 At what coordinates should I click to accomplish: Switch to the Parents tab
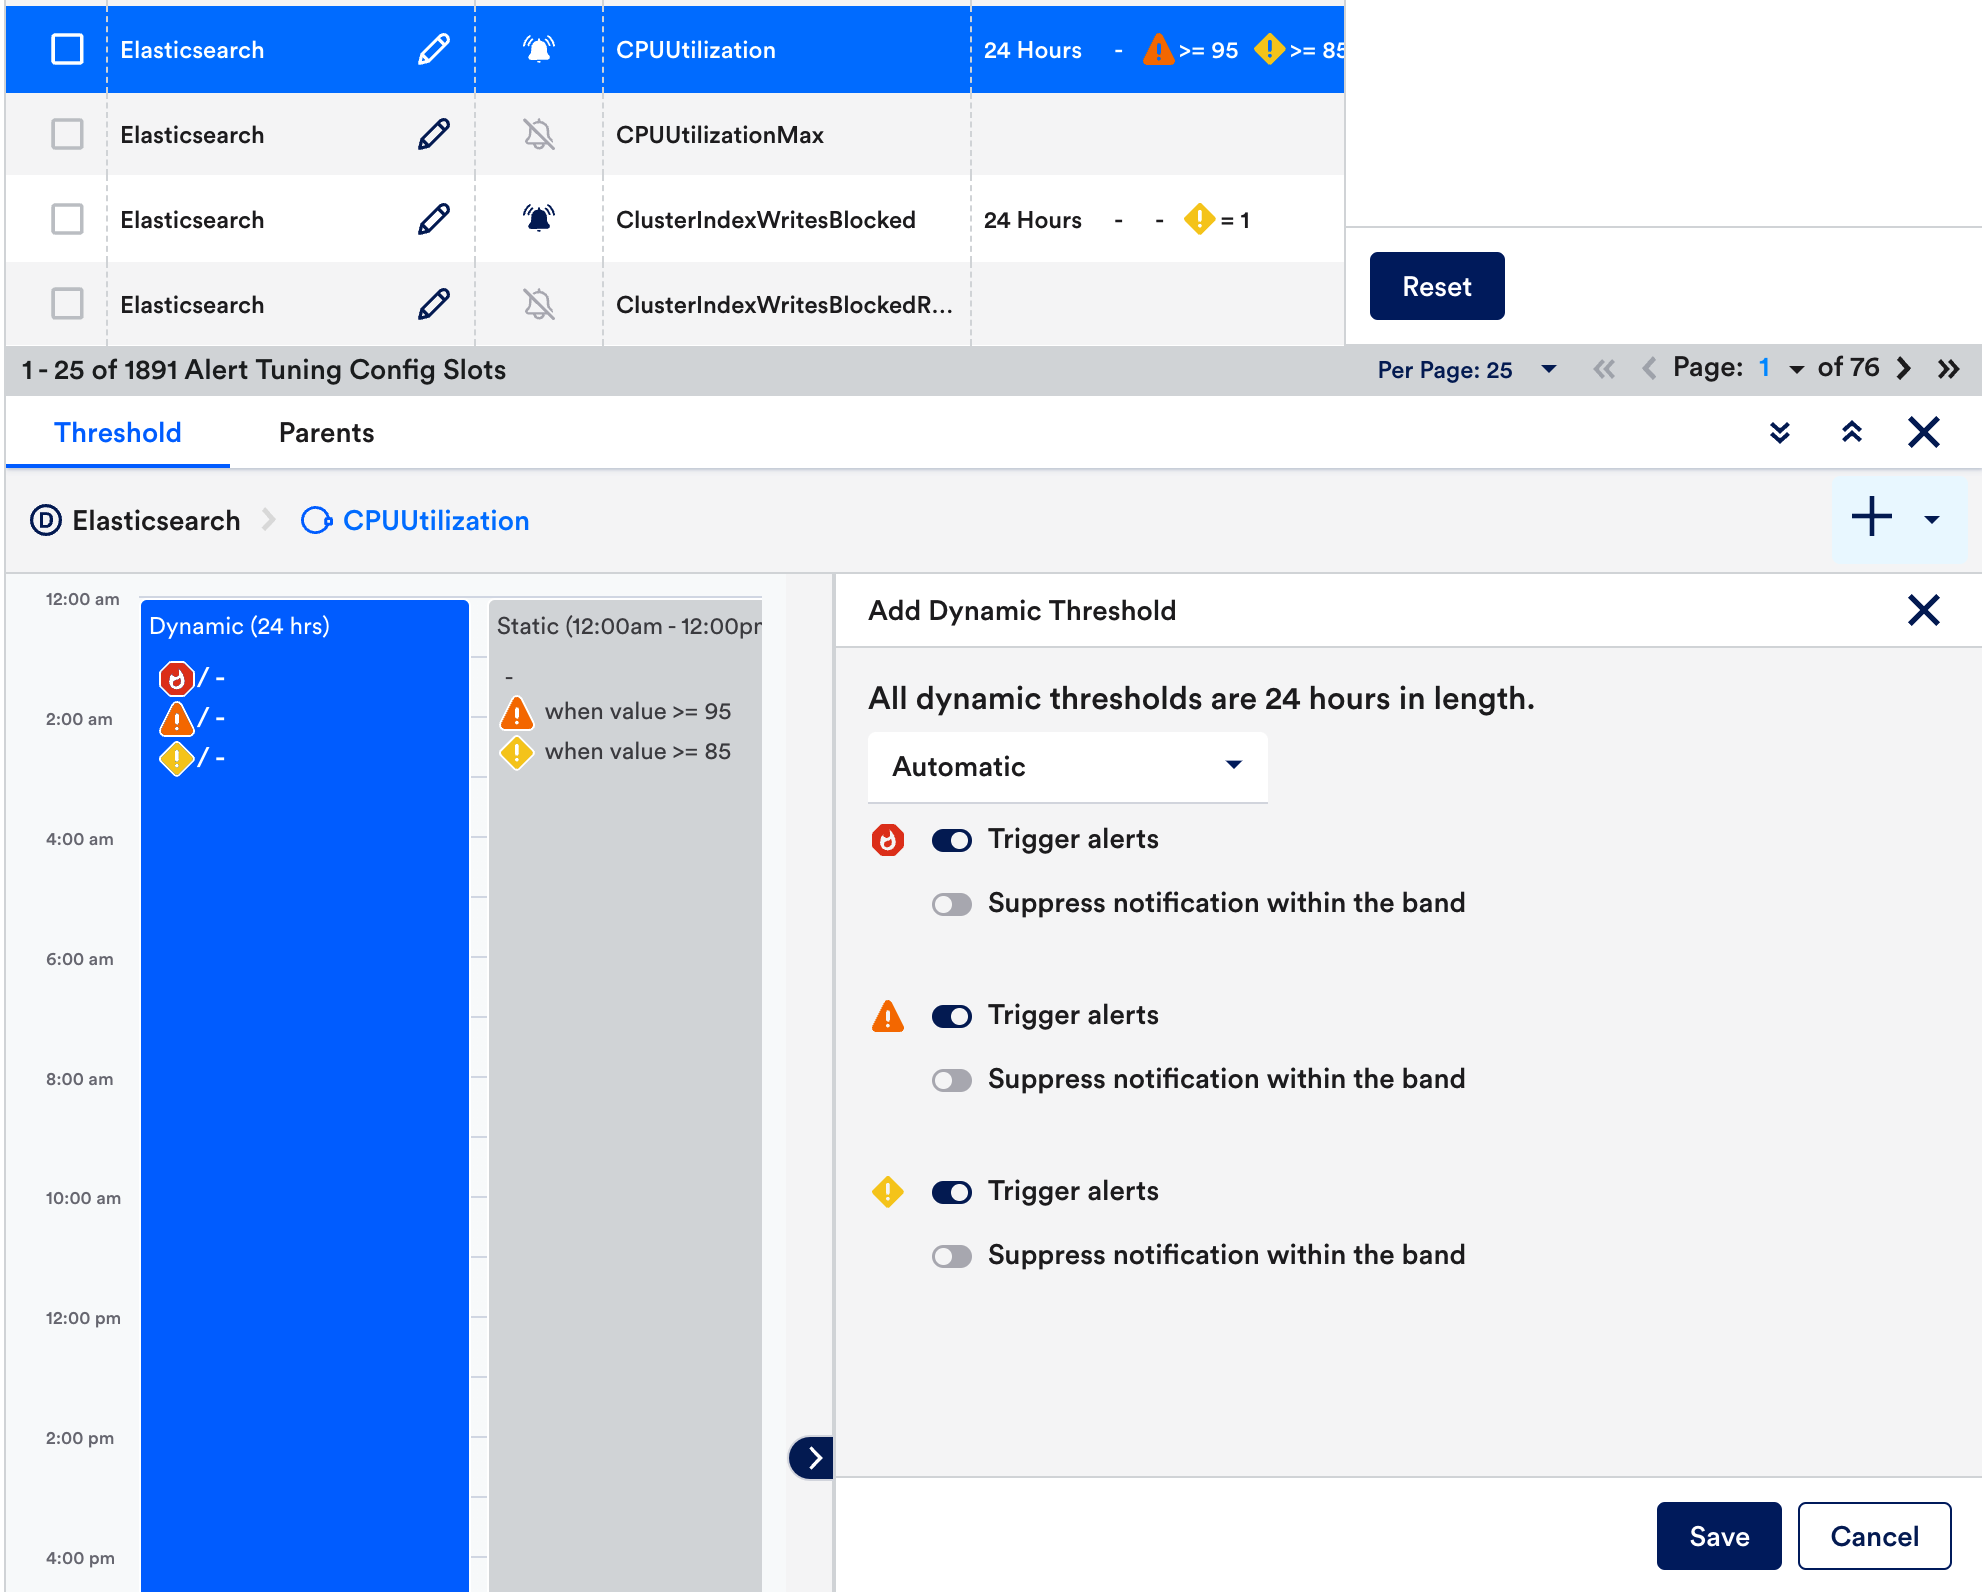click(x=326, y=433)
